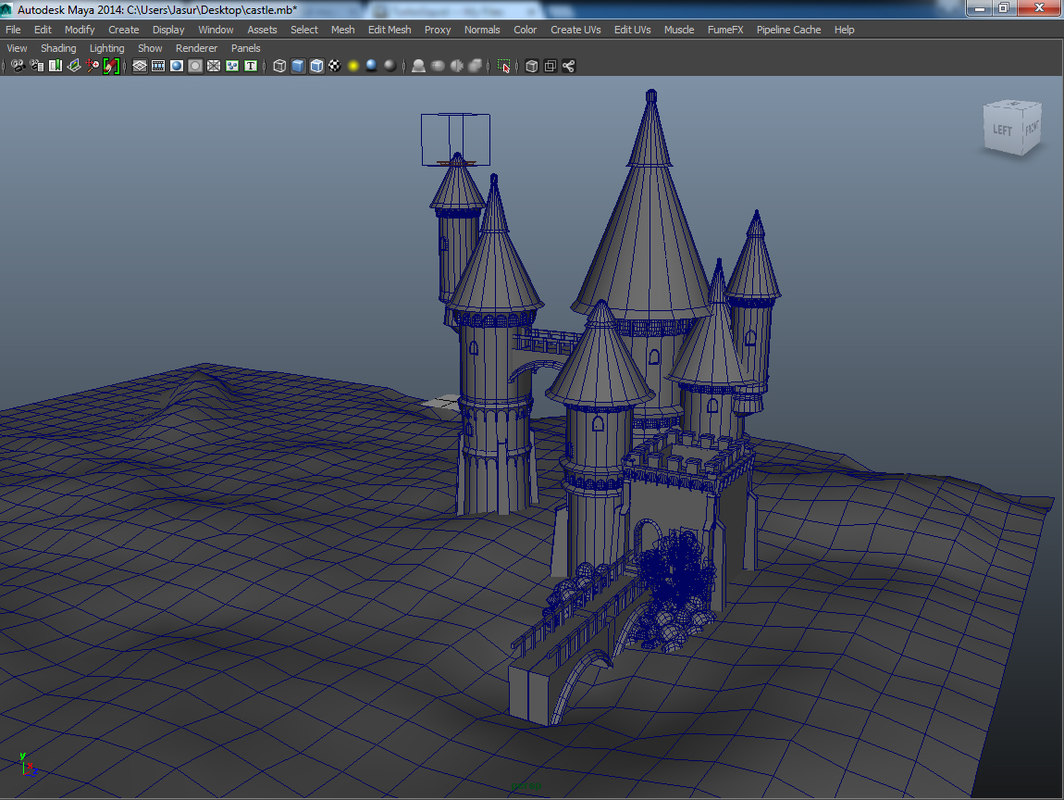Image resolution: width=1064 pixels, height=800 pixels.
Task: Open the Lighting menu
Action: click(107, 47)
